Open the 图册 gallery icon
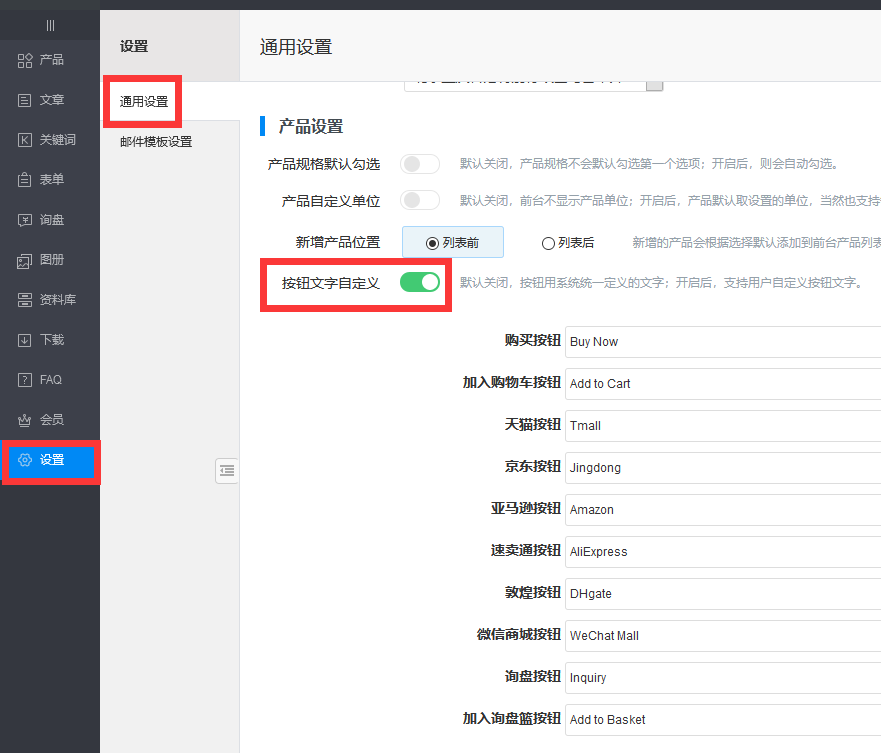This screenshot has width=881, height=753. click(x=25, y=261)
